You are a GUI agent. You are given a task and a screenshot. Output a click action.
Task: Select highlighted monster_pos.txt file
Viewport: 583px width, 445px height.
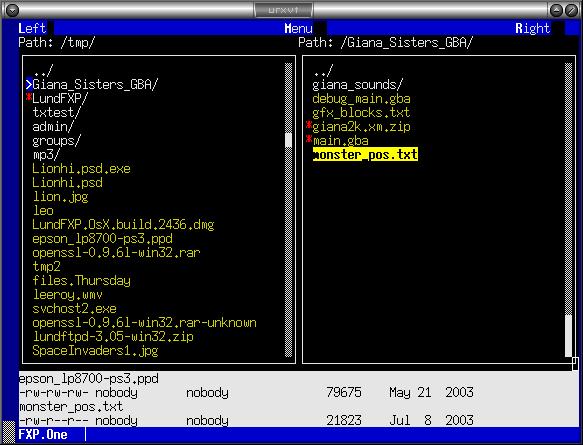click(x=365, y=154)
